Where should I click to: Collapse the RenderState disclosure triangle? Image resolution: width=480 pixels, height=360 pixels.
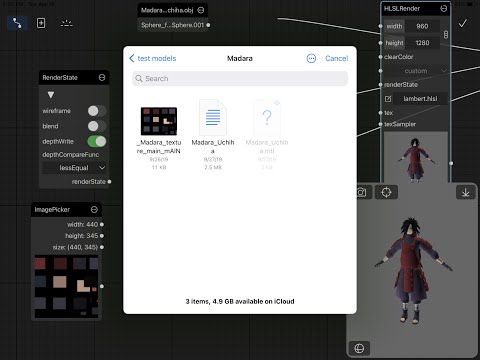pos(51,95)
